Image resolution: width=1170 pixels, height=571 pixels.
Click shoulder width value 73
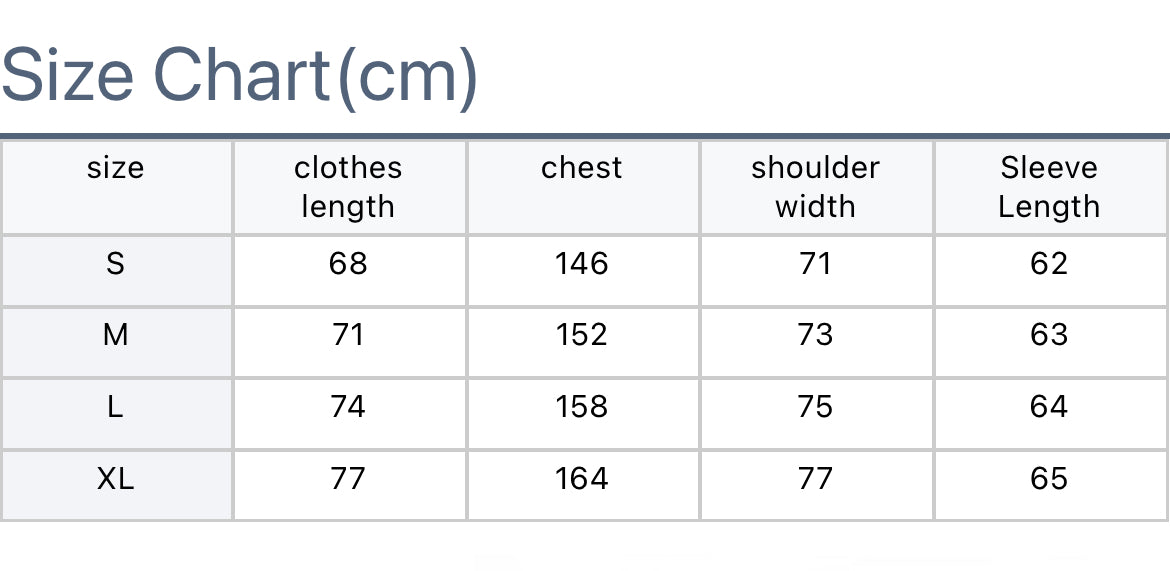point(816,335)
